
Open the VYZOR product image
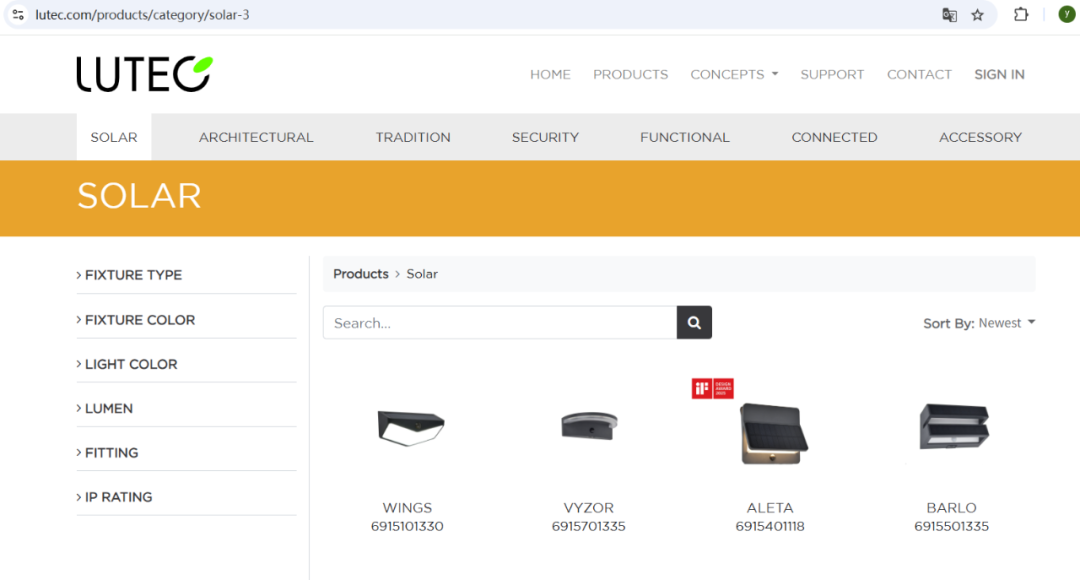click(x=589, y=425)
